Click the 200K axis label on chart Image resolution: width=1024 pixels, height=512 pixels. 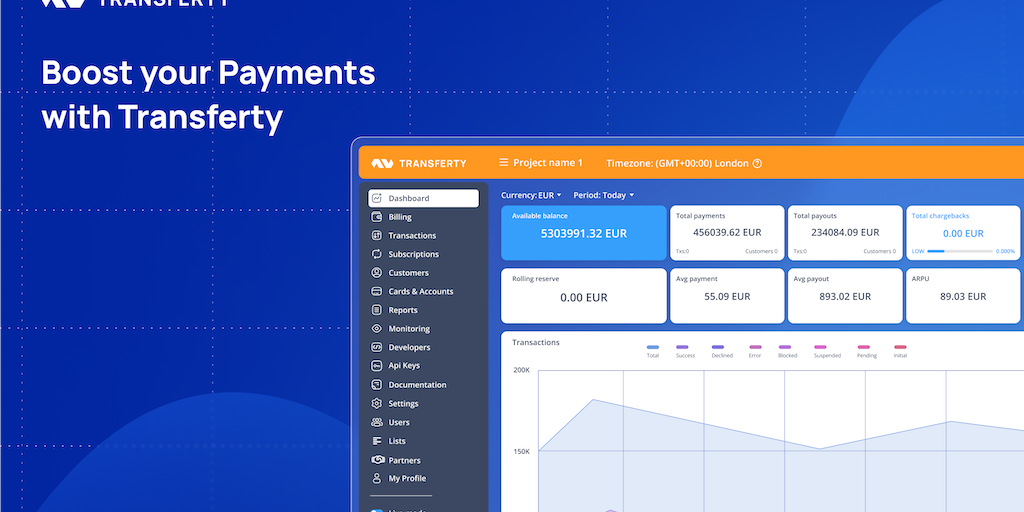coord(522,370)
